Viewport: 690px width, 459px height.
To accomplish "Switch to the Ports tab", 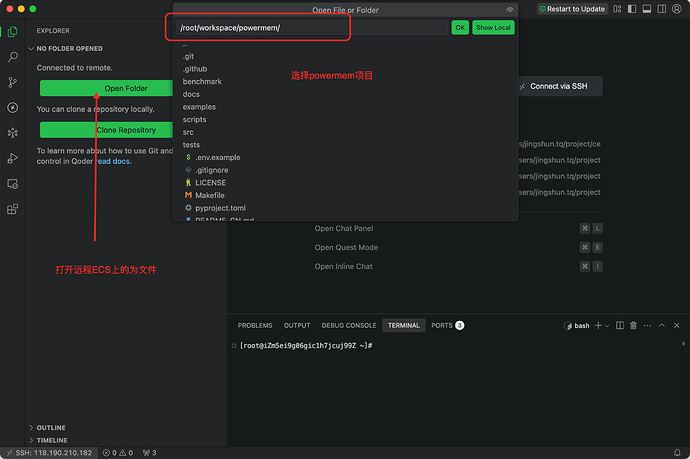I will [x=441, y=325].
